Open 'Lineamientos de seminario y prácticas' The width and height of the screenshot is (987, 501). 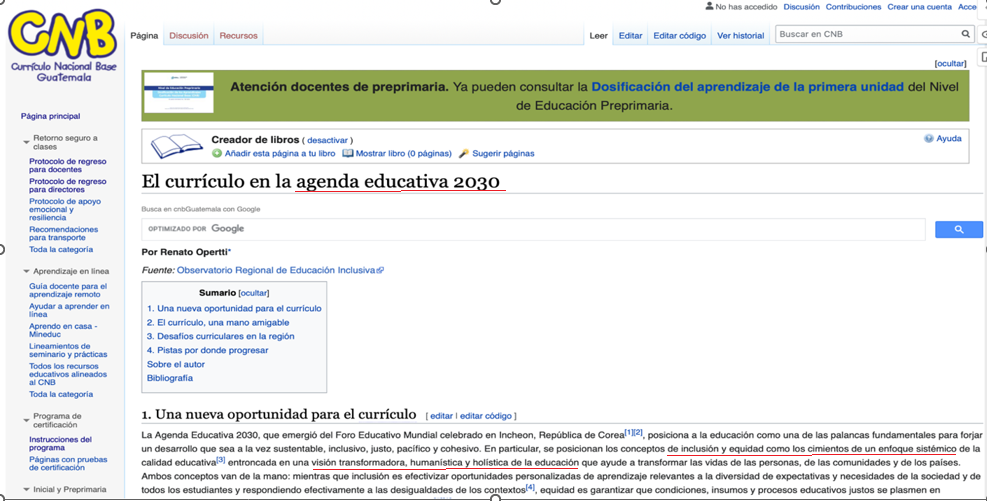click(68, 350)
